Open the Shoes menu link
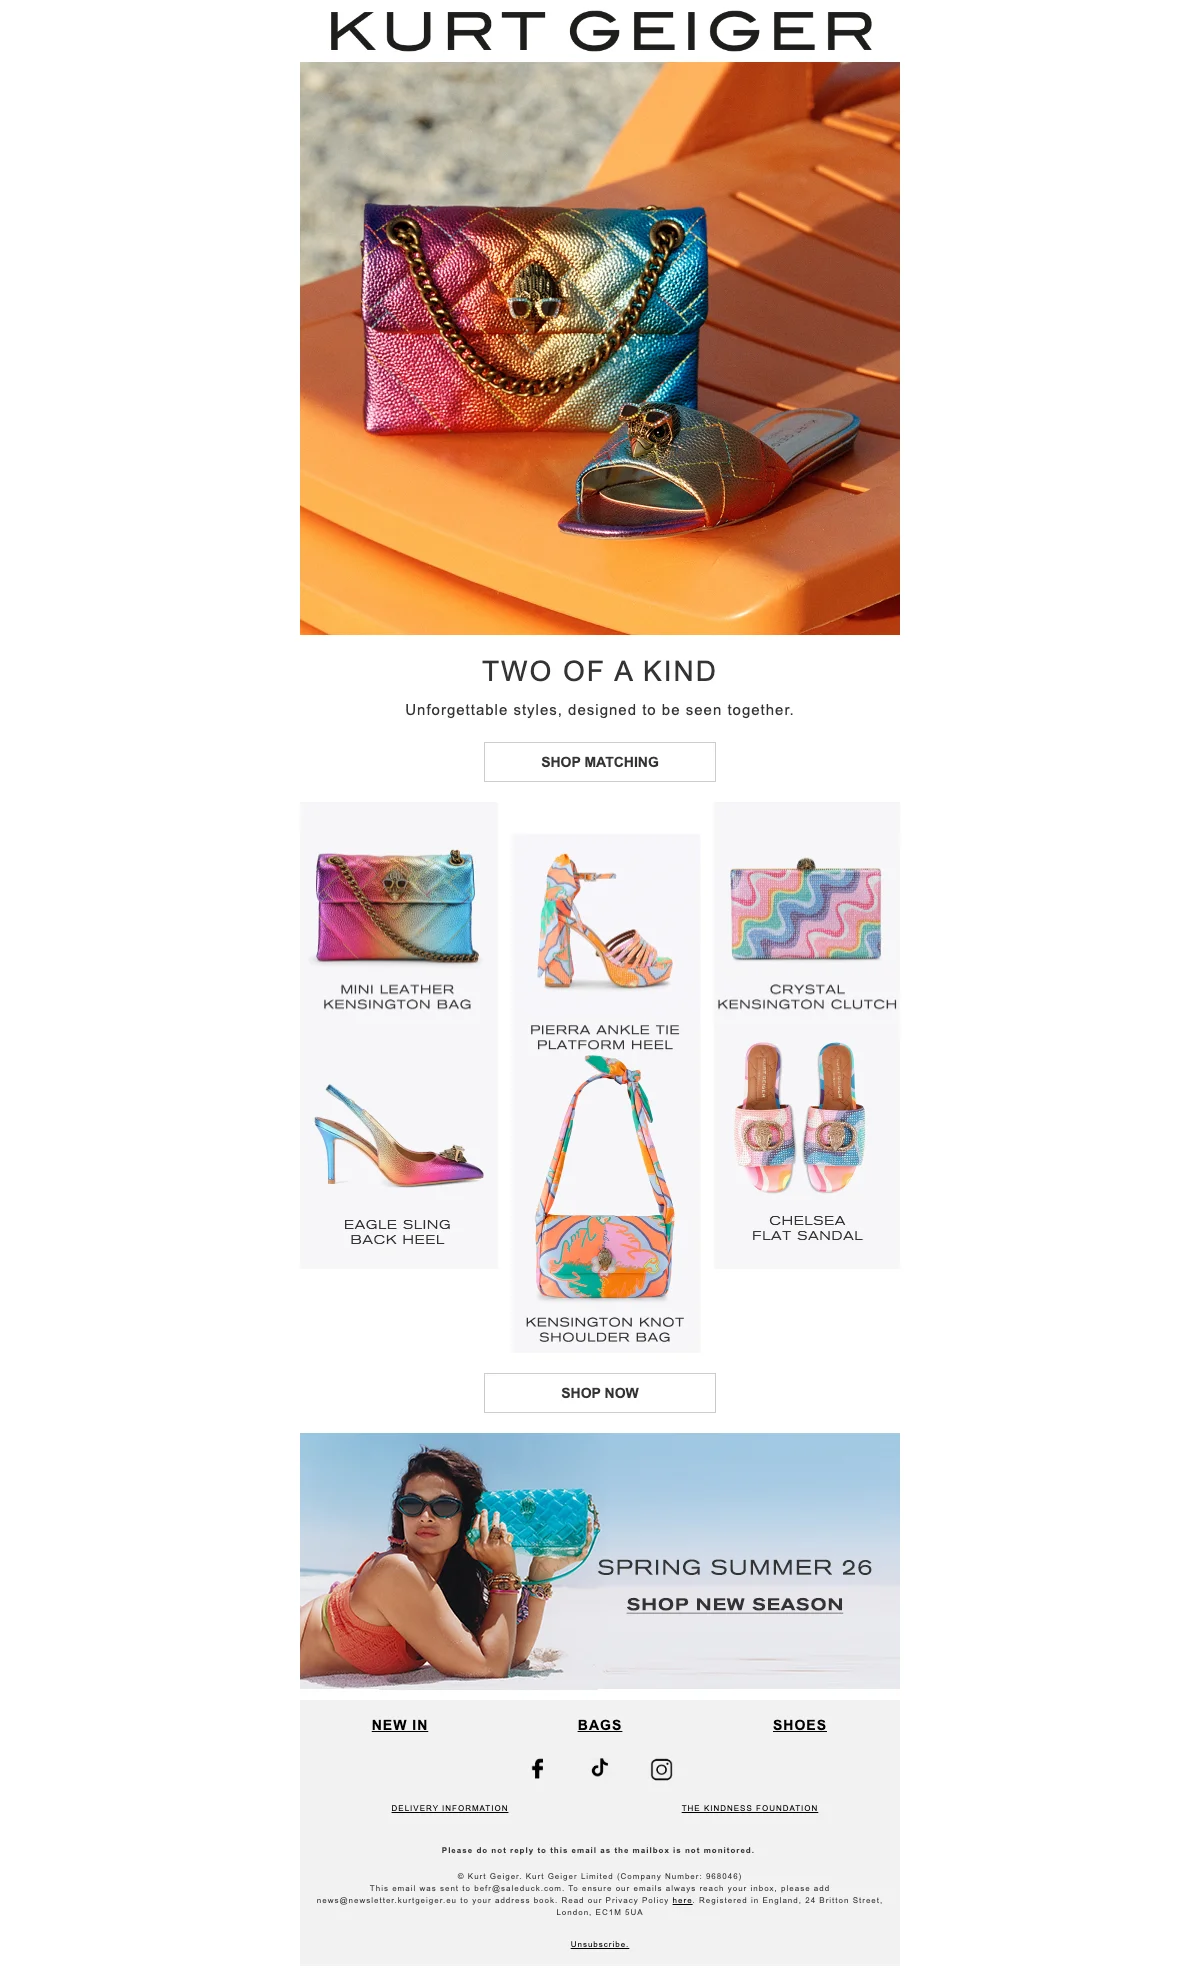This screenshot has height=1984, width=1200. point(800,1725)
